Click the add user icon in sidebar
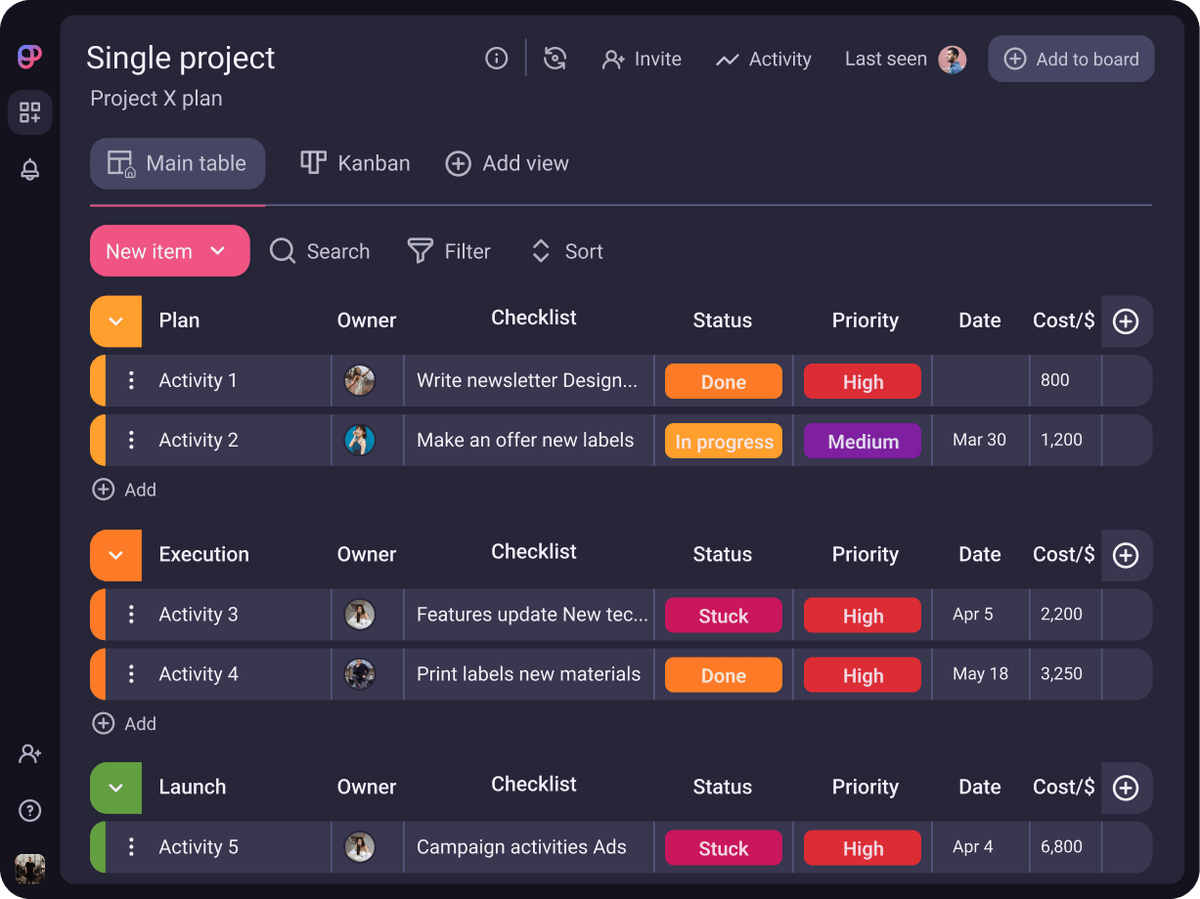 click(30, 754)
